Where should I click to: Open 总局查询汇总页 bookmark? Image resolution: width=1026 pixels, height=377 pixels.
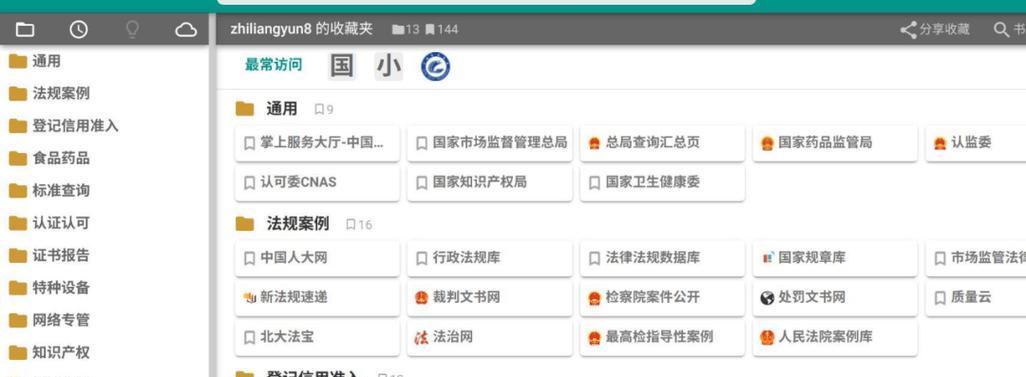tap(662, 143)
